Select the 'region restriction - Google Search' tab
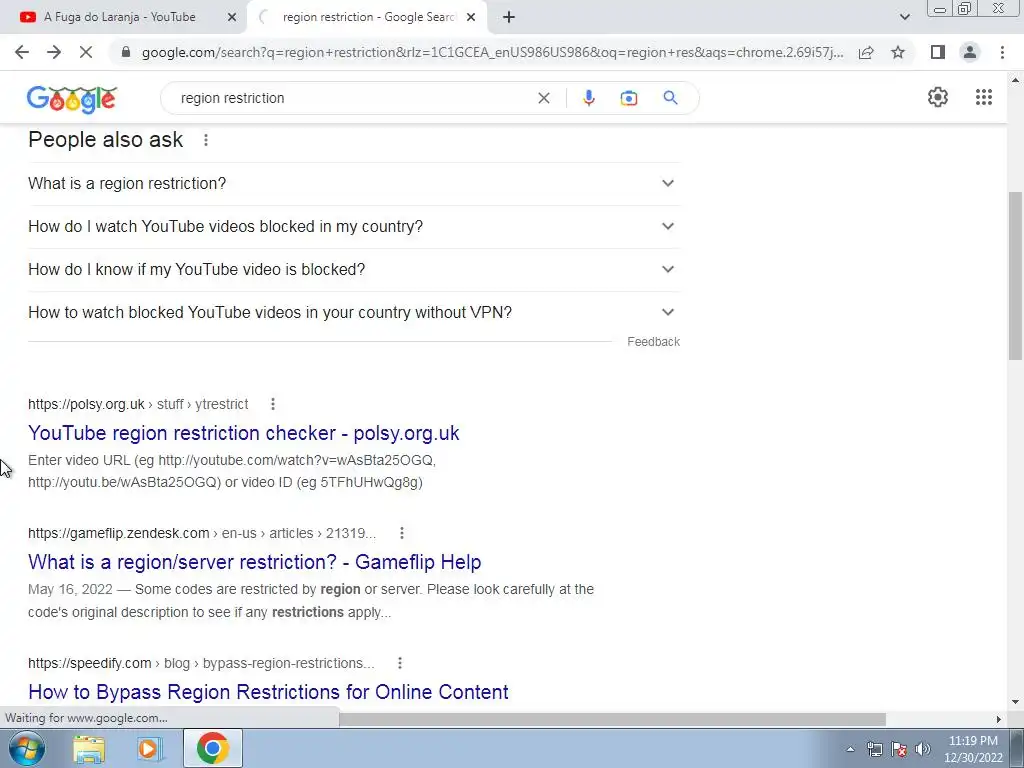 click(x=367, y=18)
